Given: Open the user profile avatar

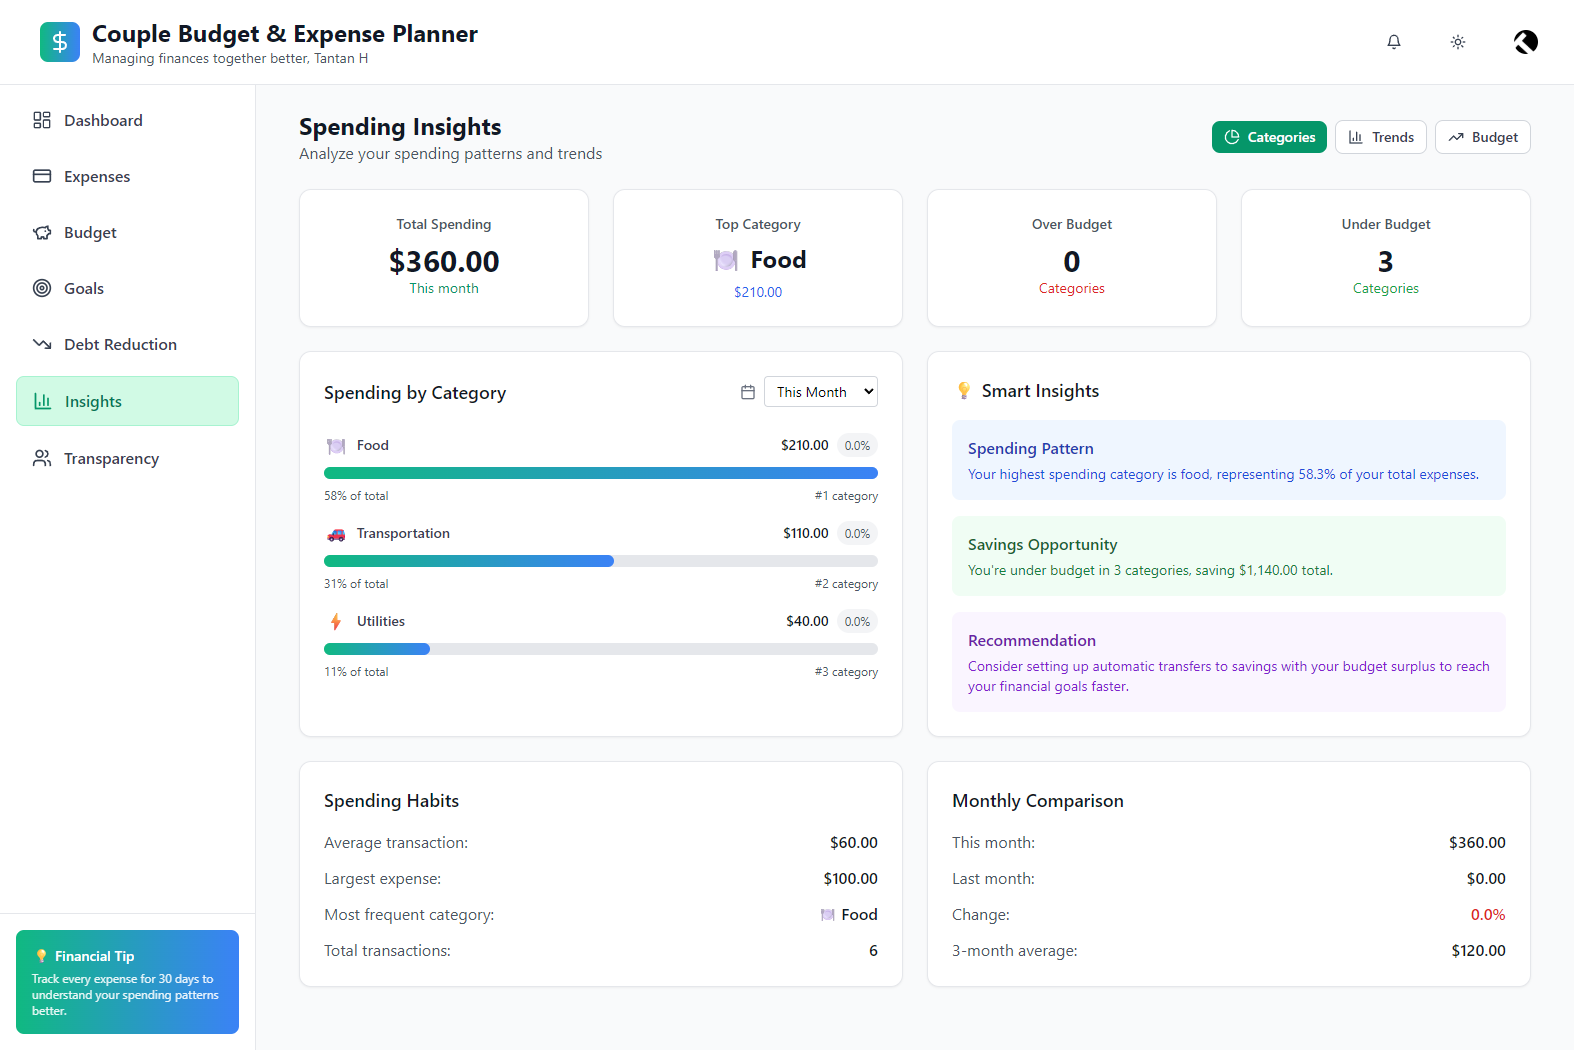Looking at the screenshot, I should point(1526,42).
